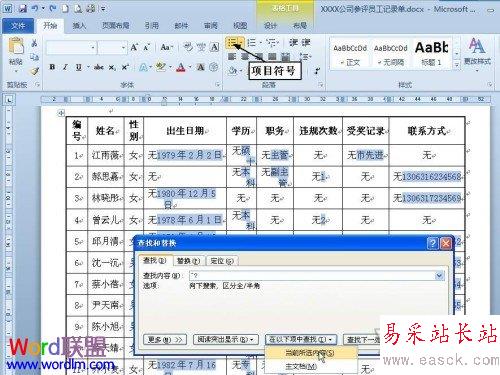500x375 pixels.
Task: Open the Aa Change Case dropdown
Action: point(166,47)
